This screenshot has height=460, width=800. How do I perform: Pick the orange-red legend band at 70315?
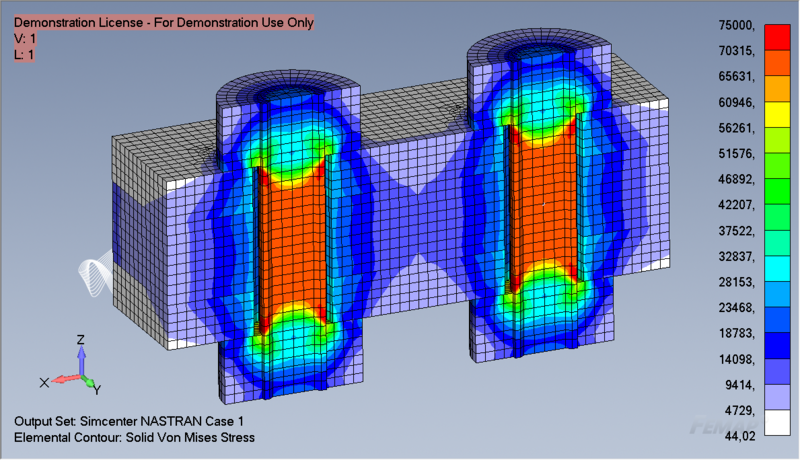point(777,63)
